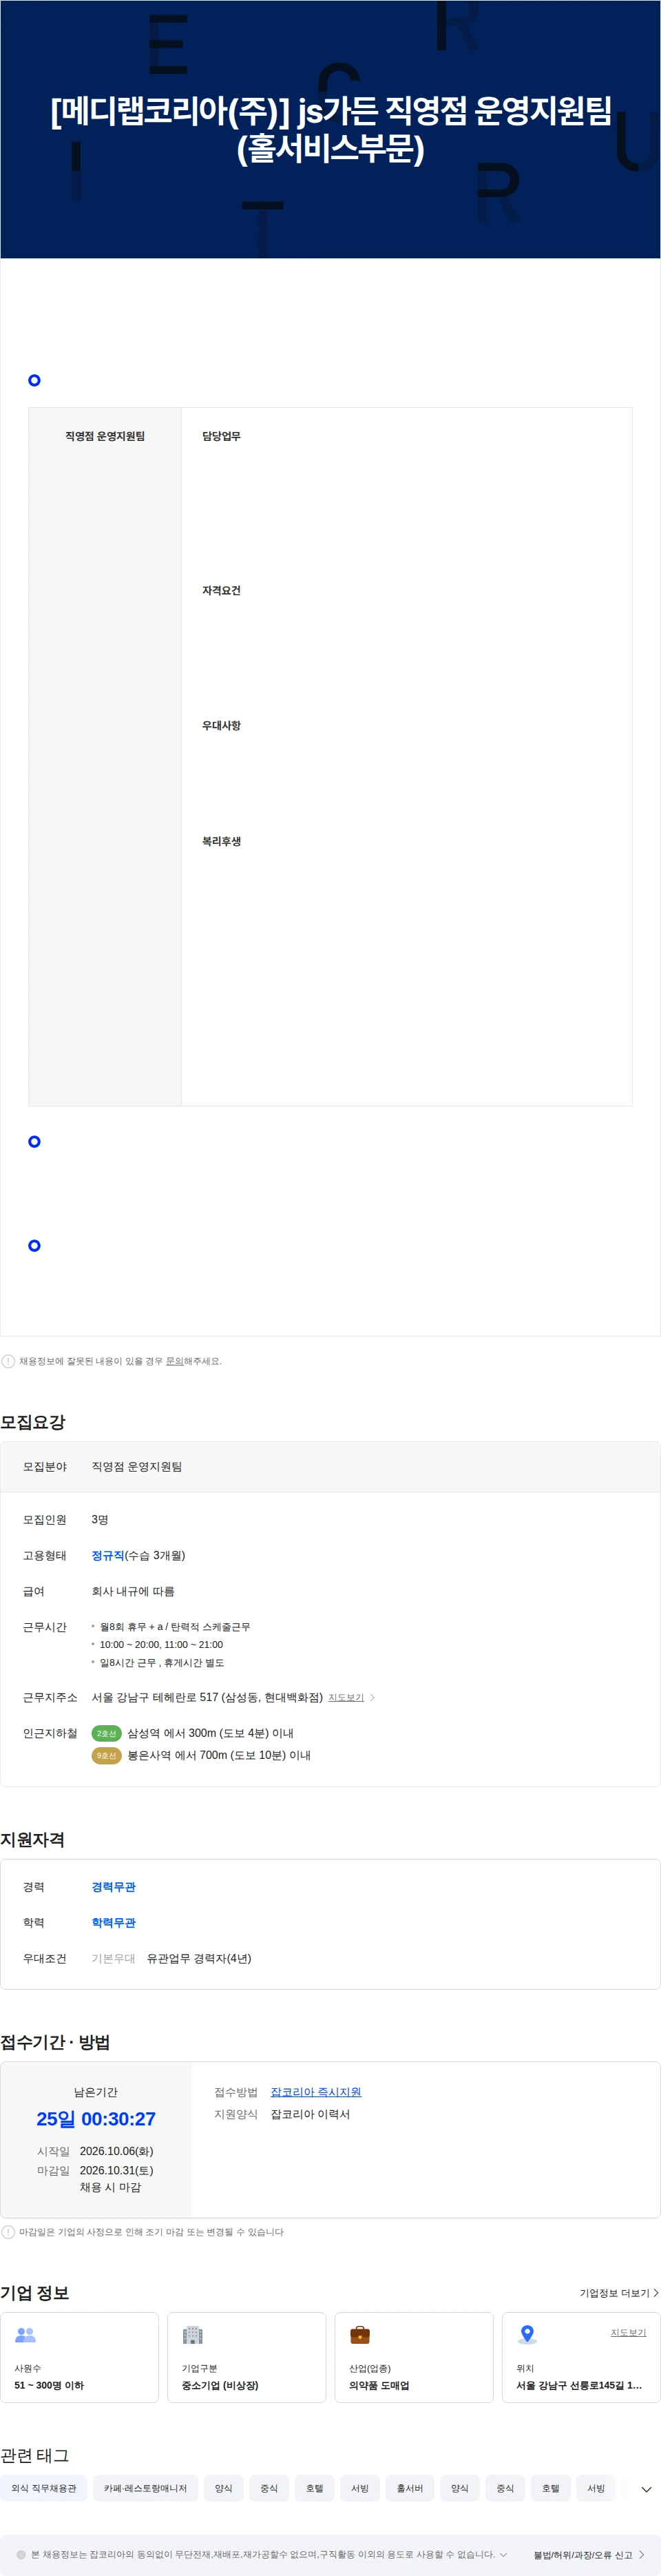This screenshot has height=2576, width=661.
Task: Click the 학력무관 link
Action: click(x=113, y=1923)
